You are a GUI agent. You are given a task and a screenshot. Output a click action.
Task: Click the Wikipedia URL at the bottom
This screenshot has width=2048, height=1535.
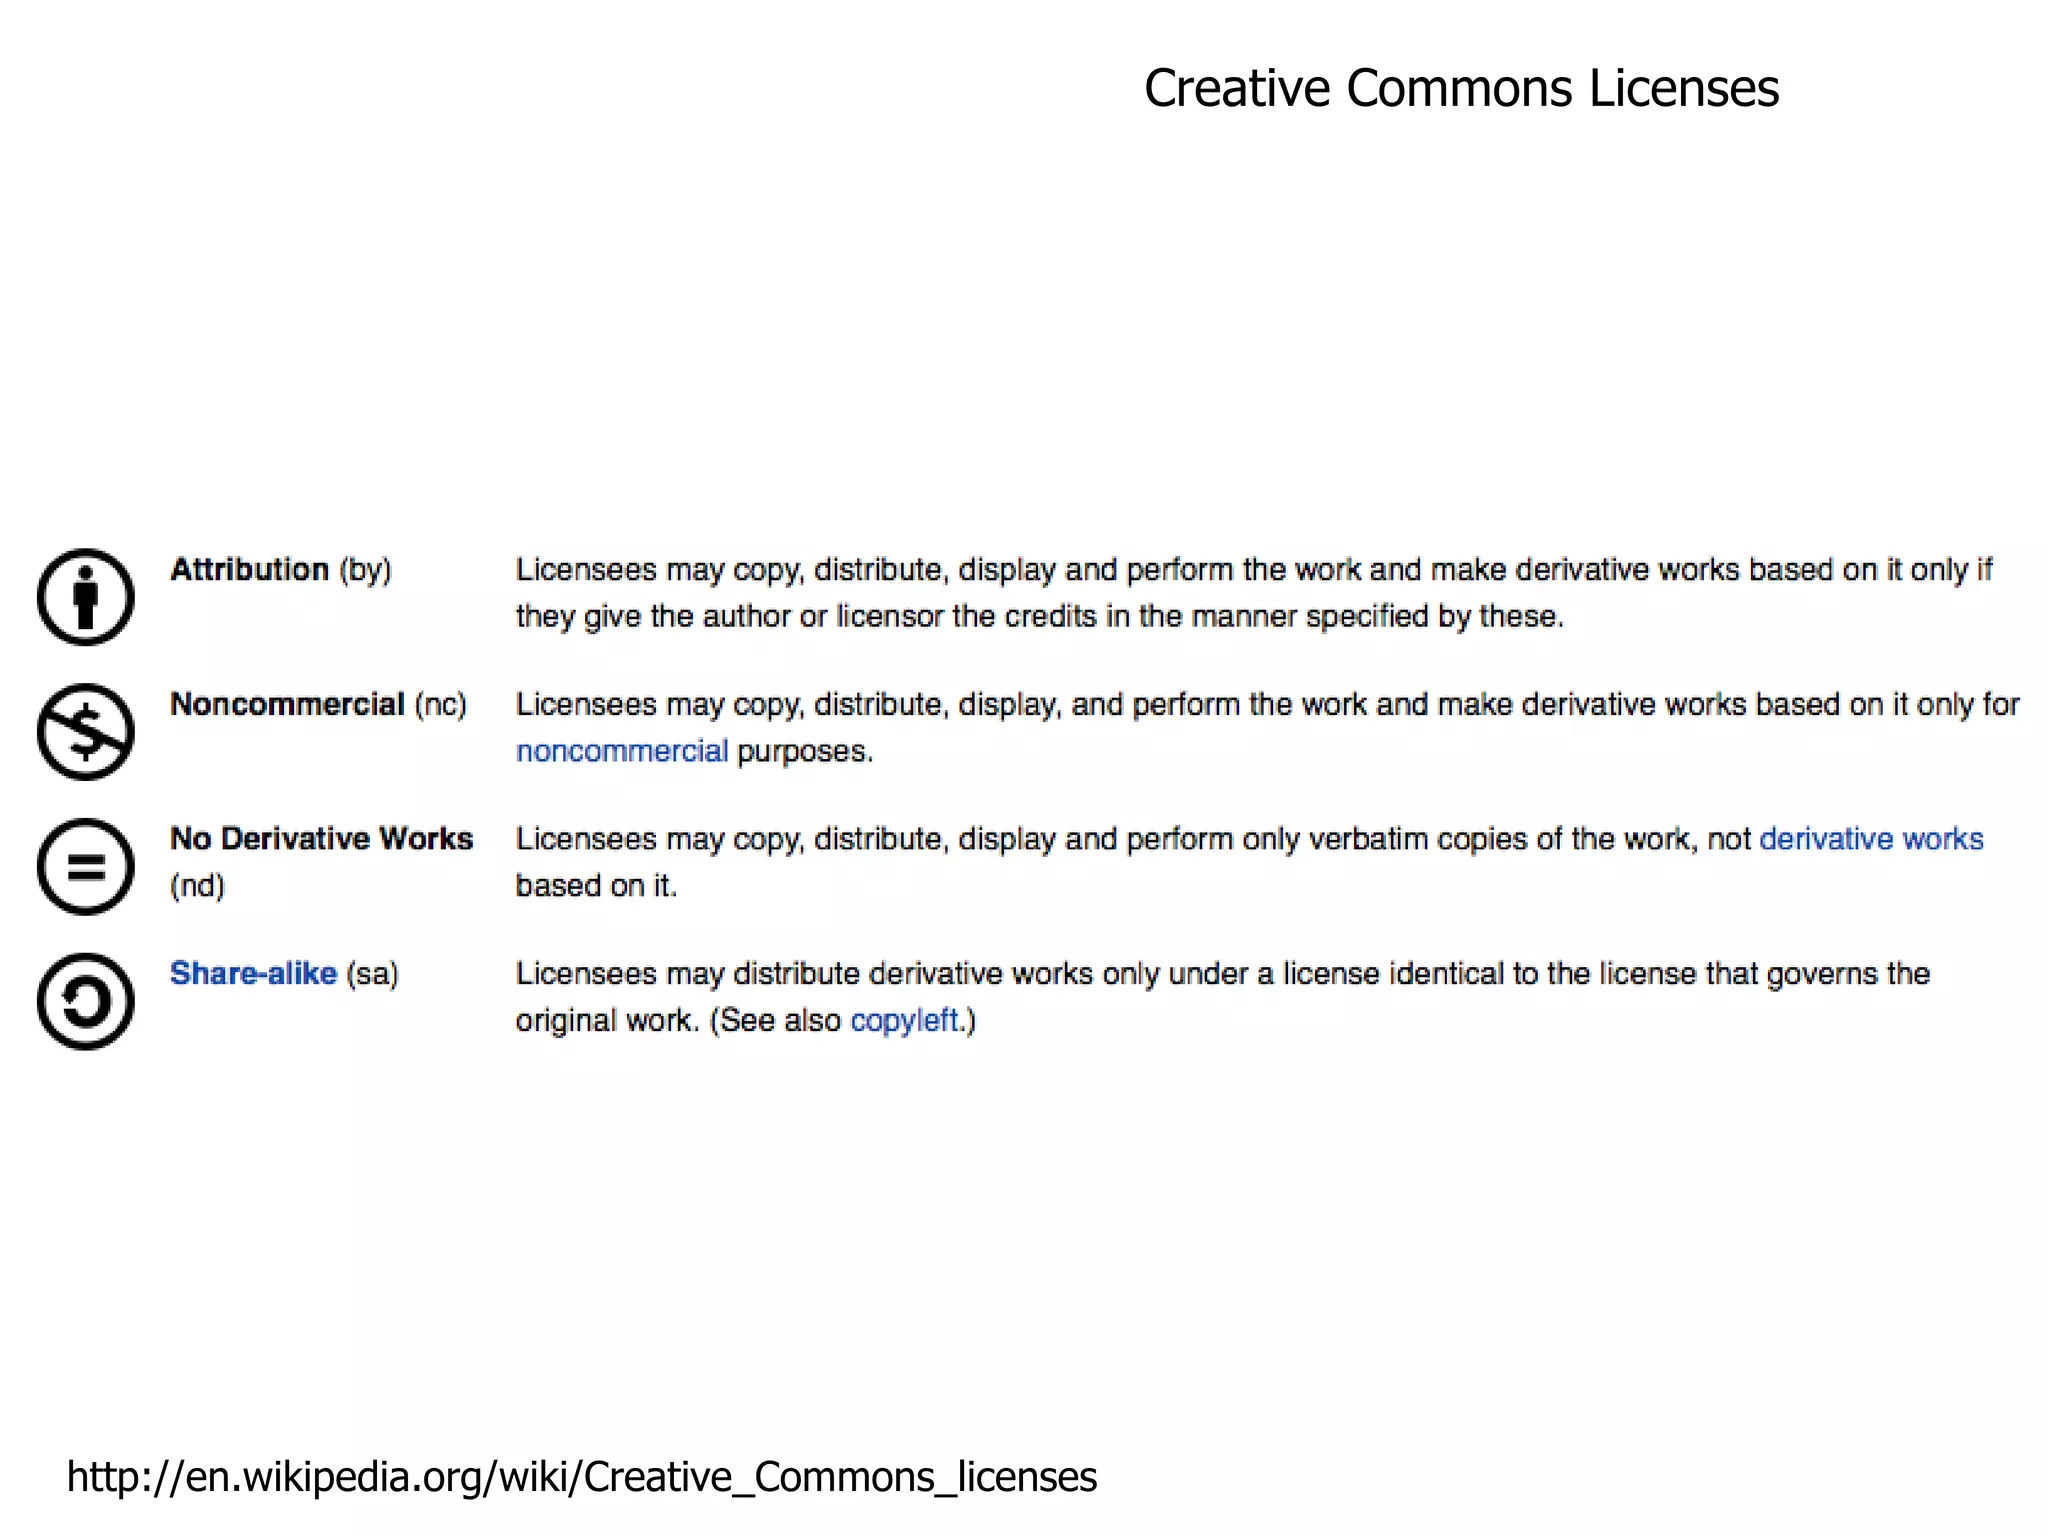tap(581, 1477)
